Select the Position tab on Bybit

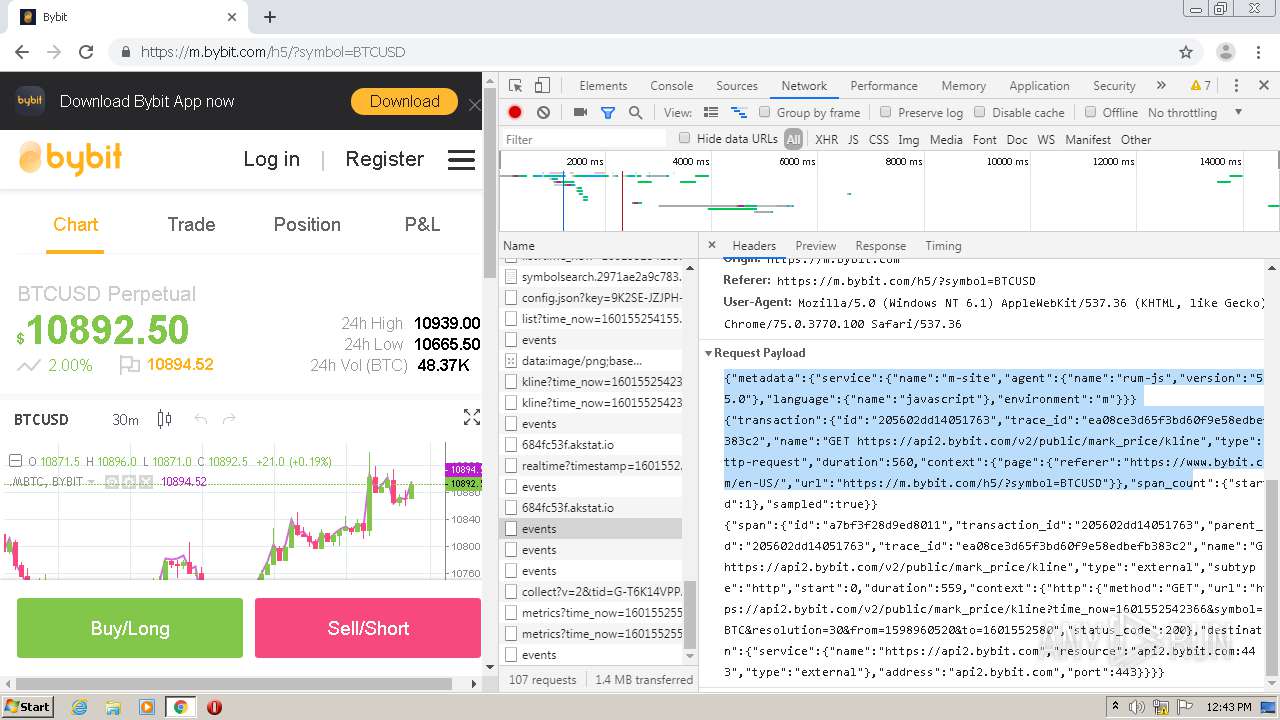307,225
